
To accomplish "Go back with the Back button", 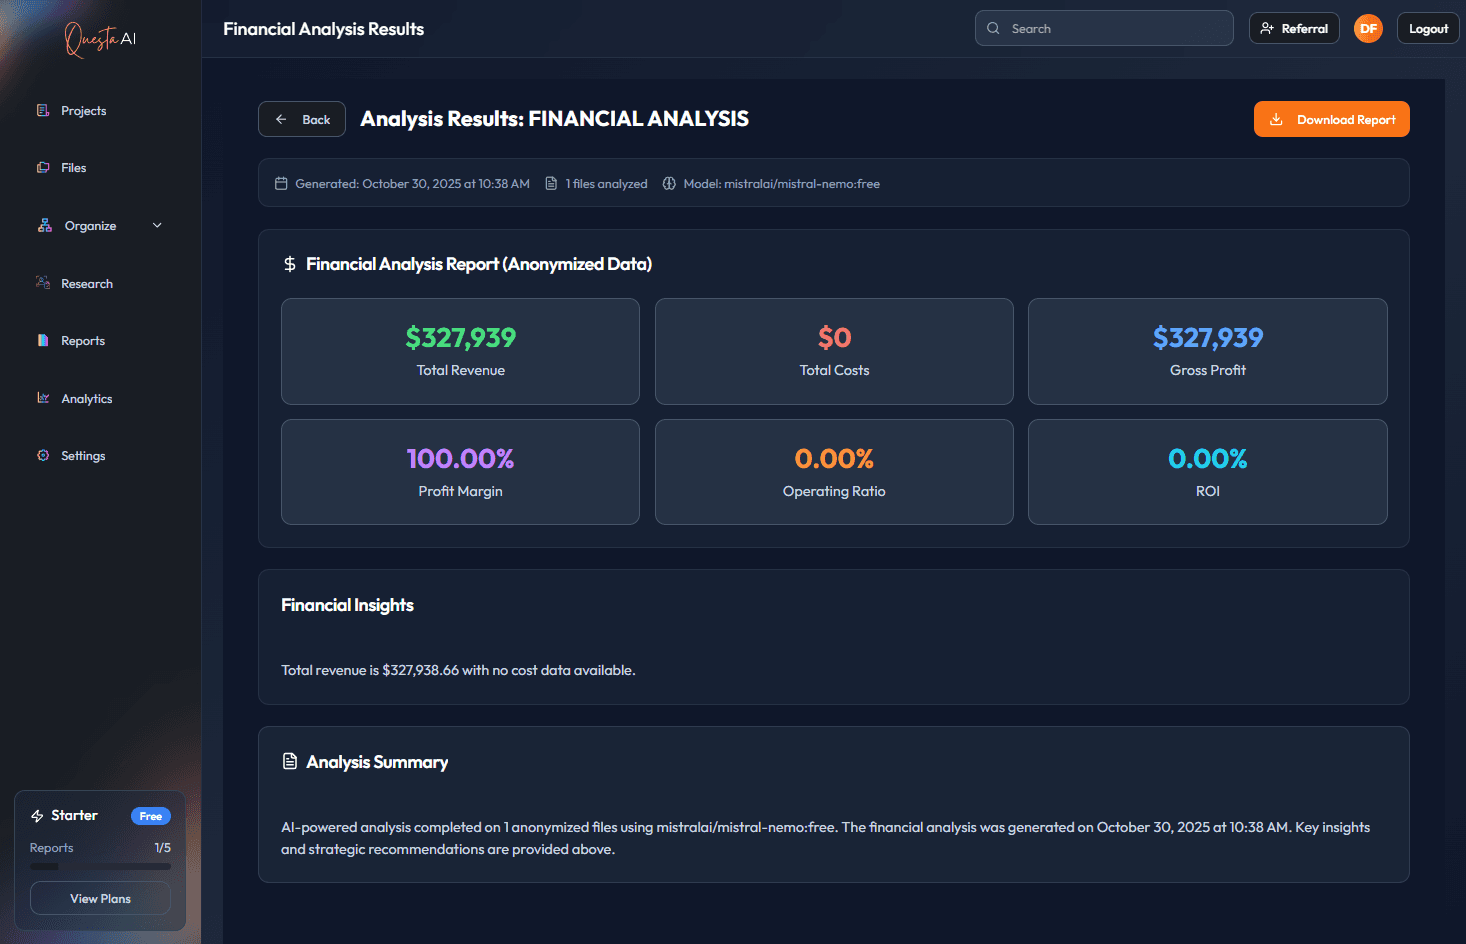I will (301, 119).
